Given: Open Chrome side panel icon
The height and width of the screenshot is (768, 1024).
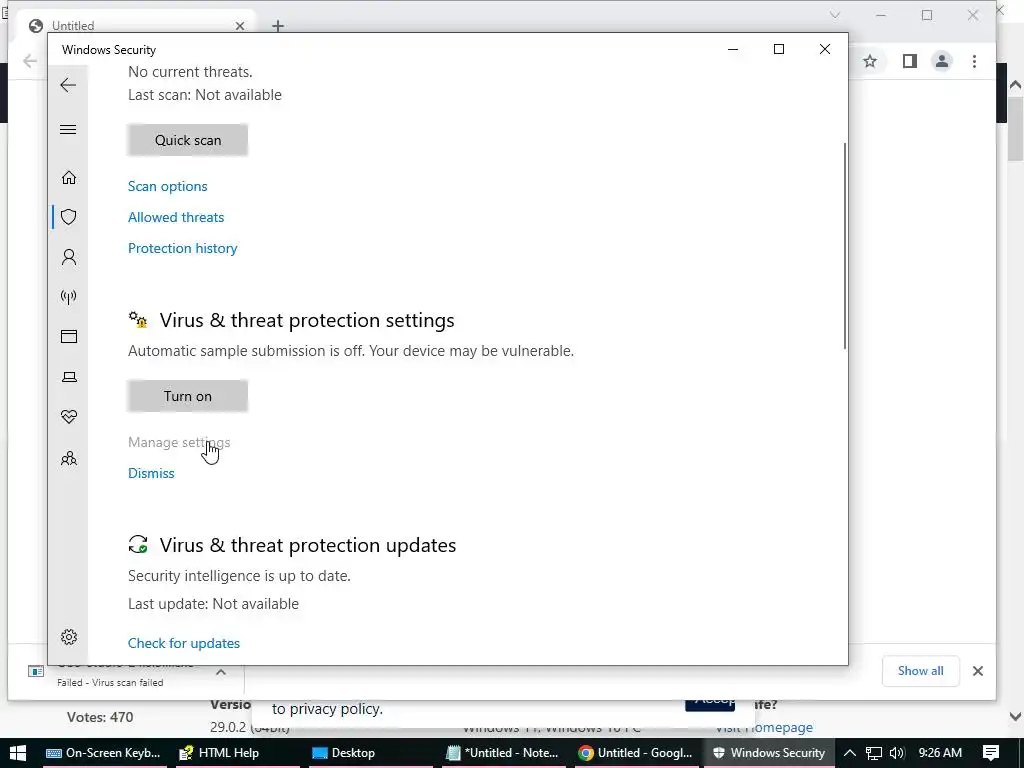Looking at the screenshot, I should click(909, 61).
